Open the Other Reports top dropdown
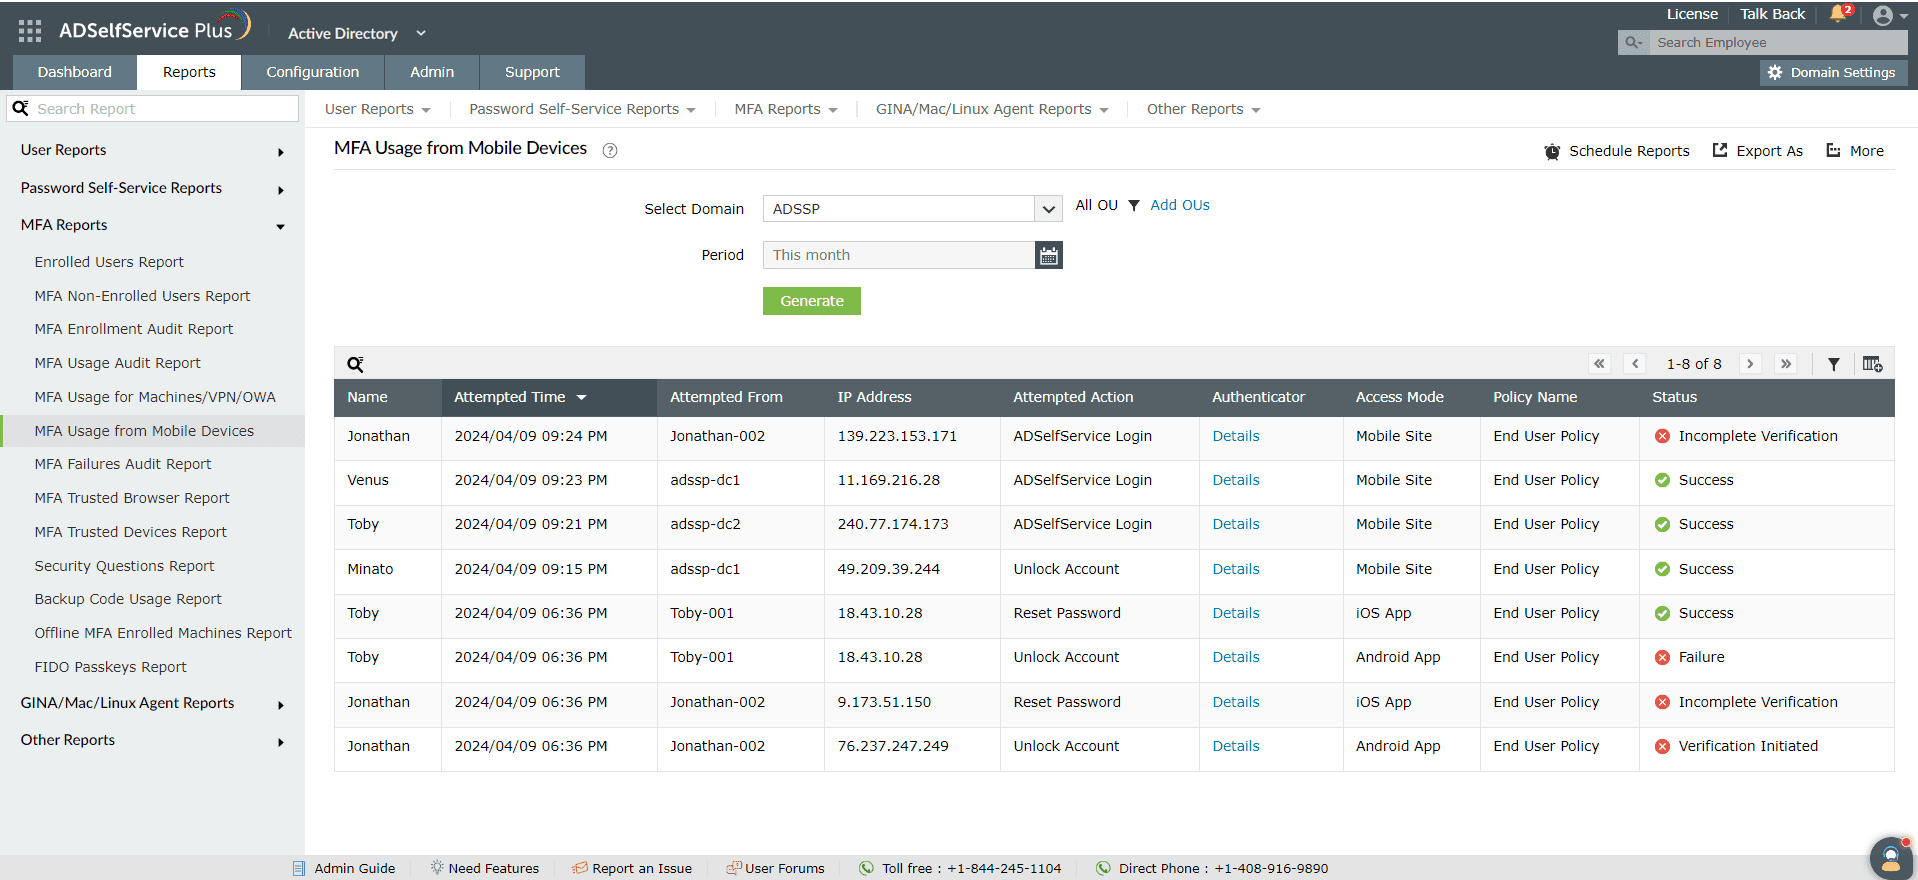The image size is (1918, 880). pyautogui.click(x=1203, y=109)
